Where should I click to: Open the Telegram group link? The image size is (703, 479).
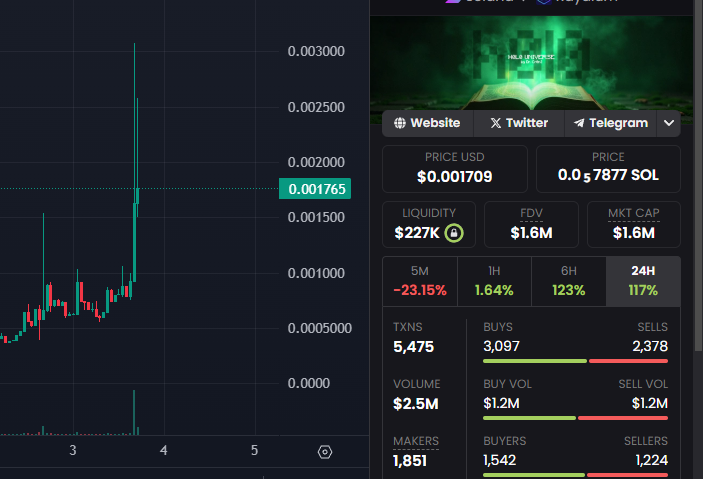tap(611, 123)
